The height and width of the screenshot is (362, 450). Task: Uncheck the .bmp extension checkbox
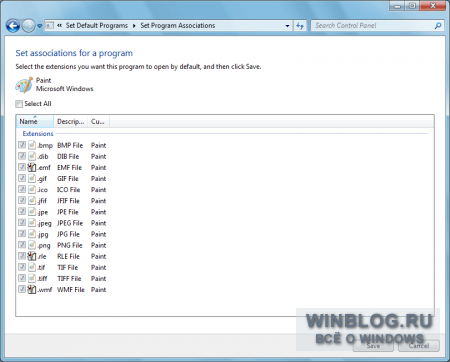pos(22,145)
